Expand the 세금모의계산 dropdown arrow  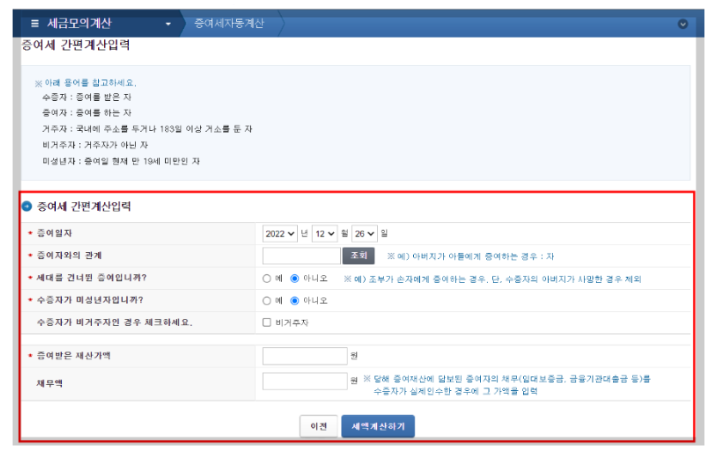tap(168, 24)
